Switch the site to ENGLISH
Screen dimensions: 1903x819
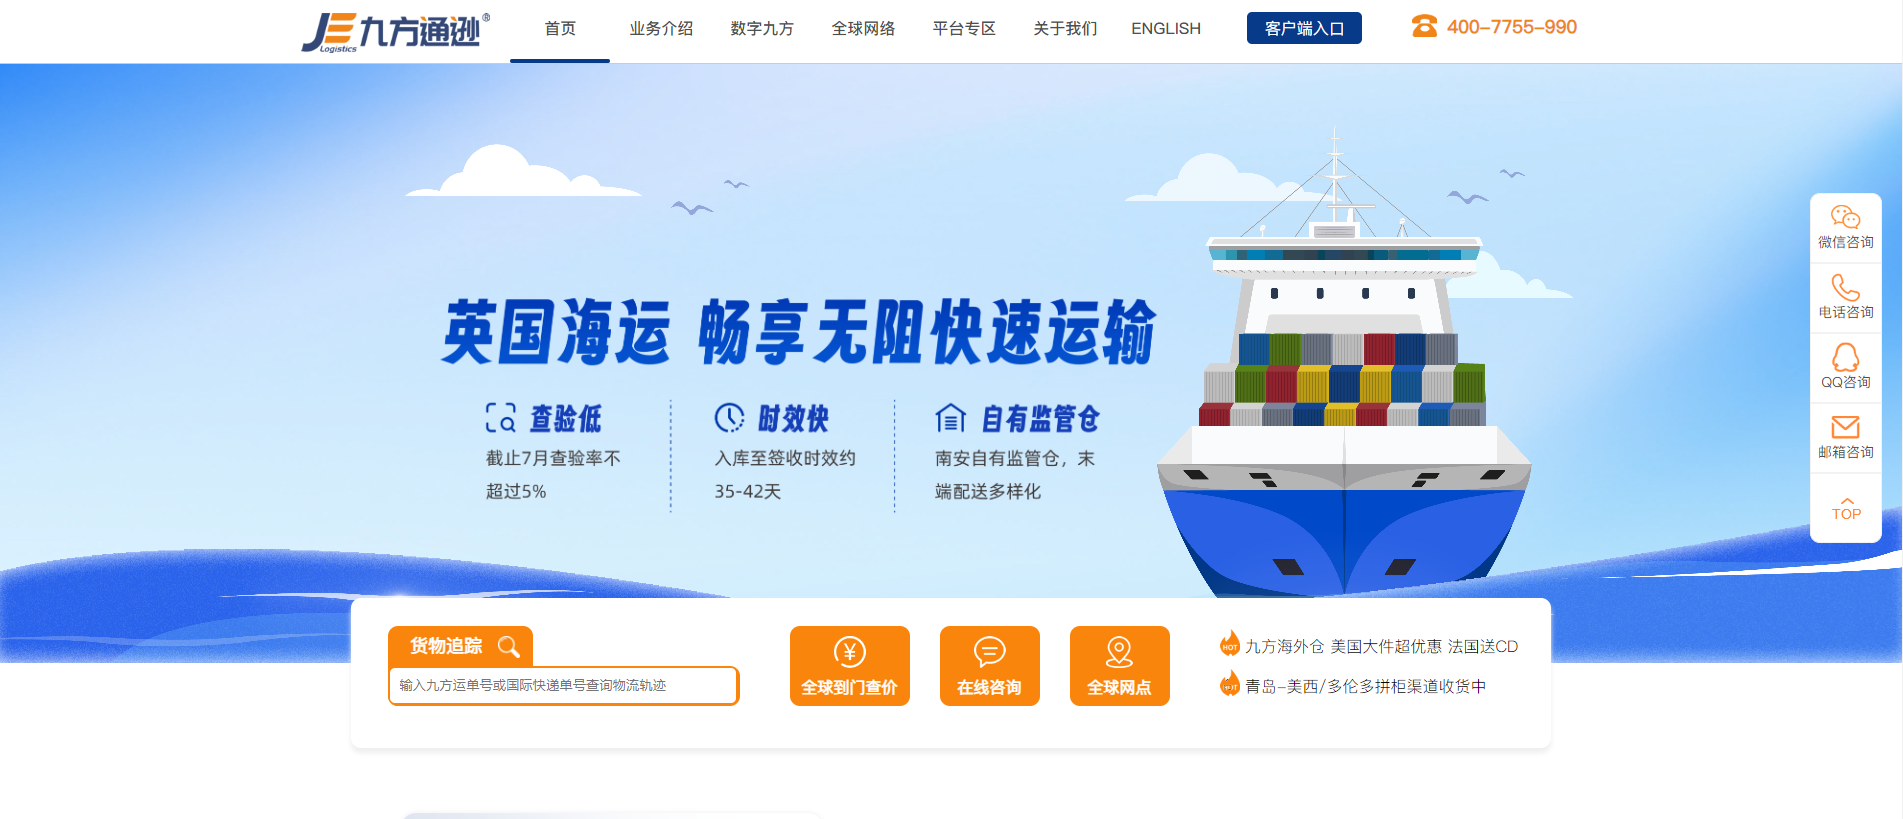coord(1166,29)
